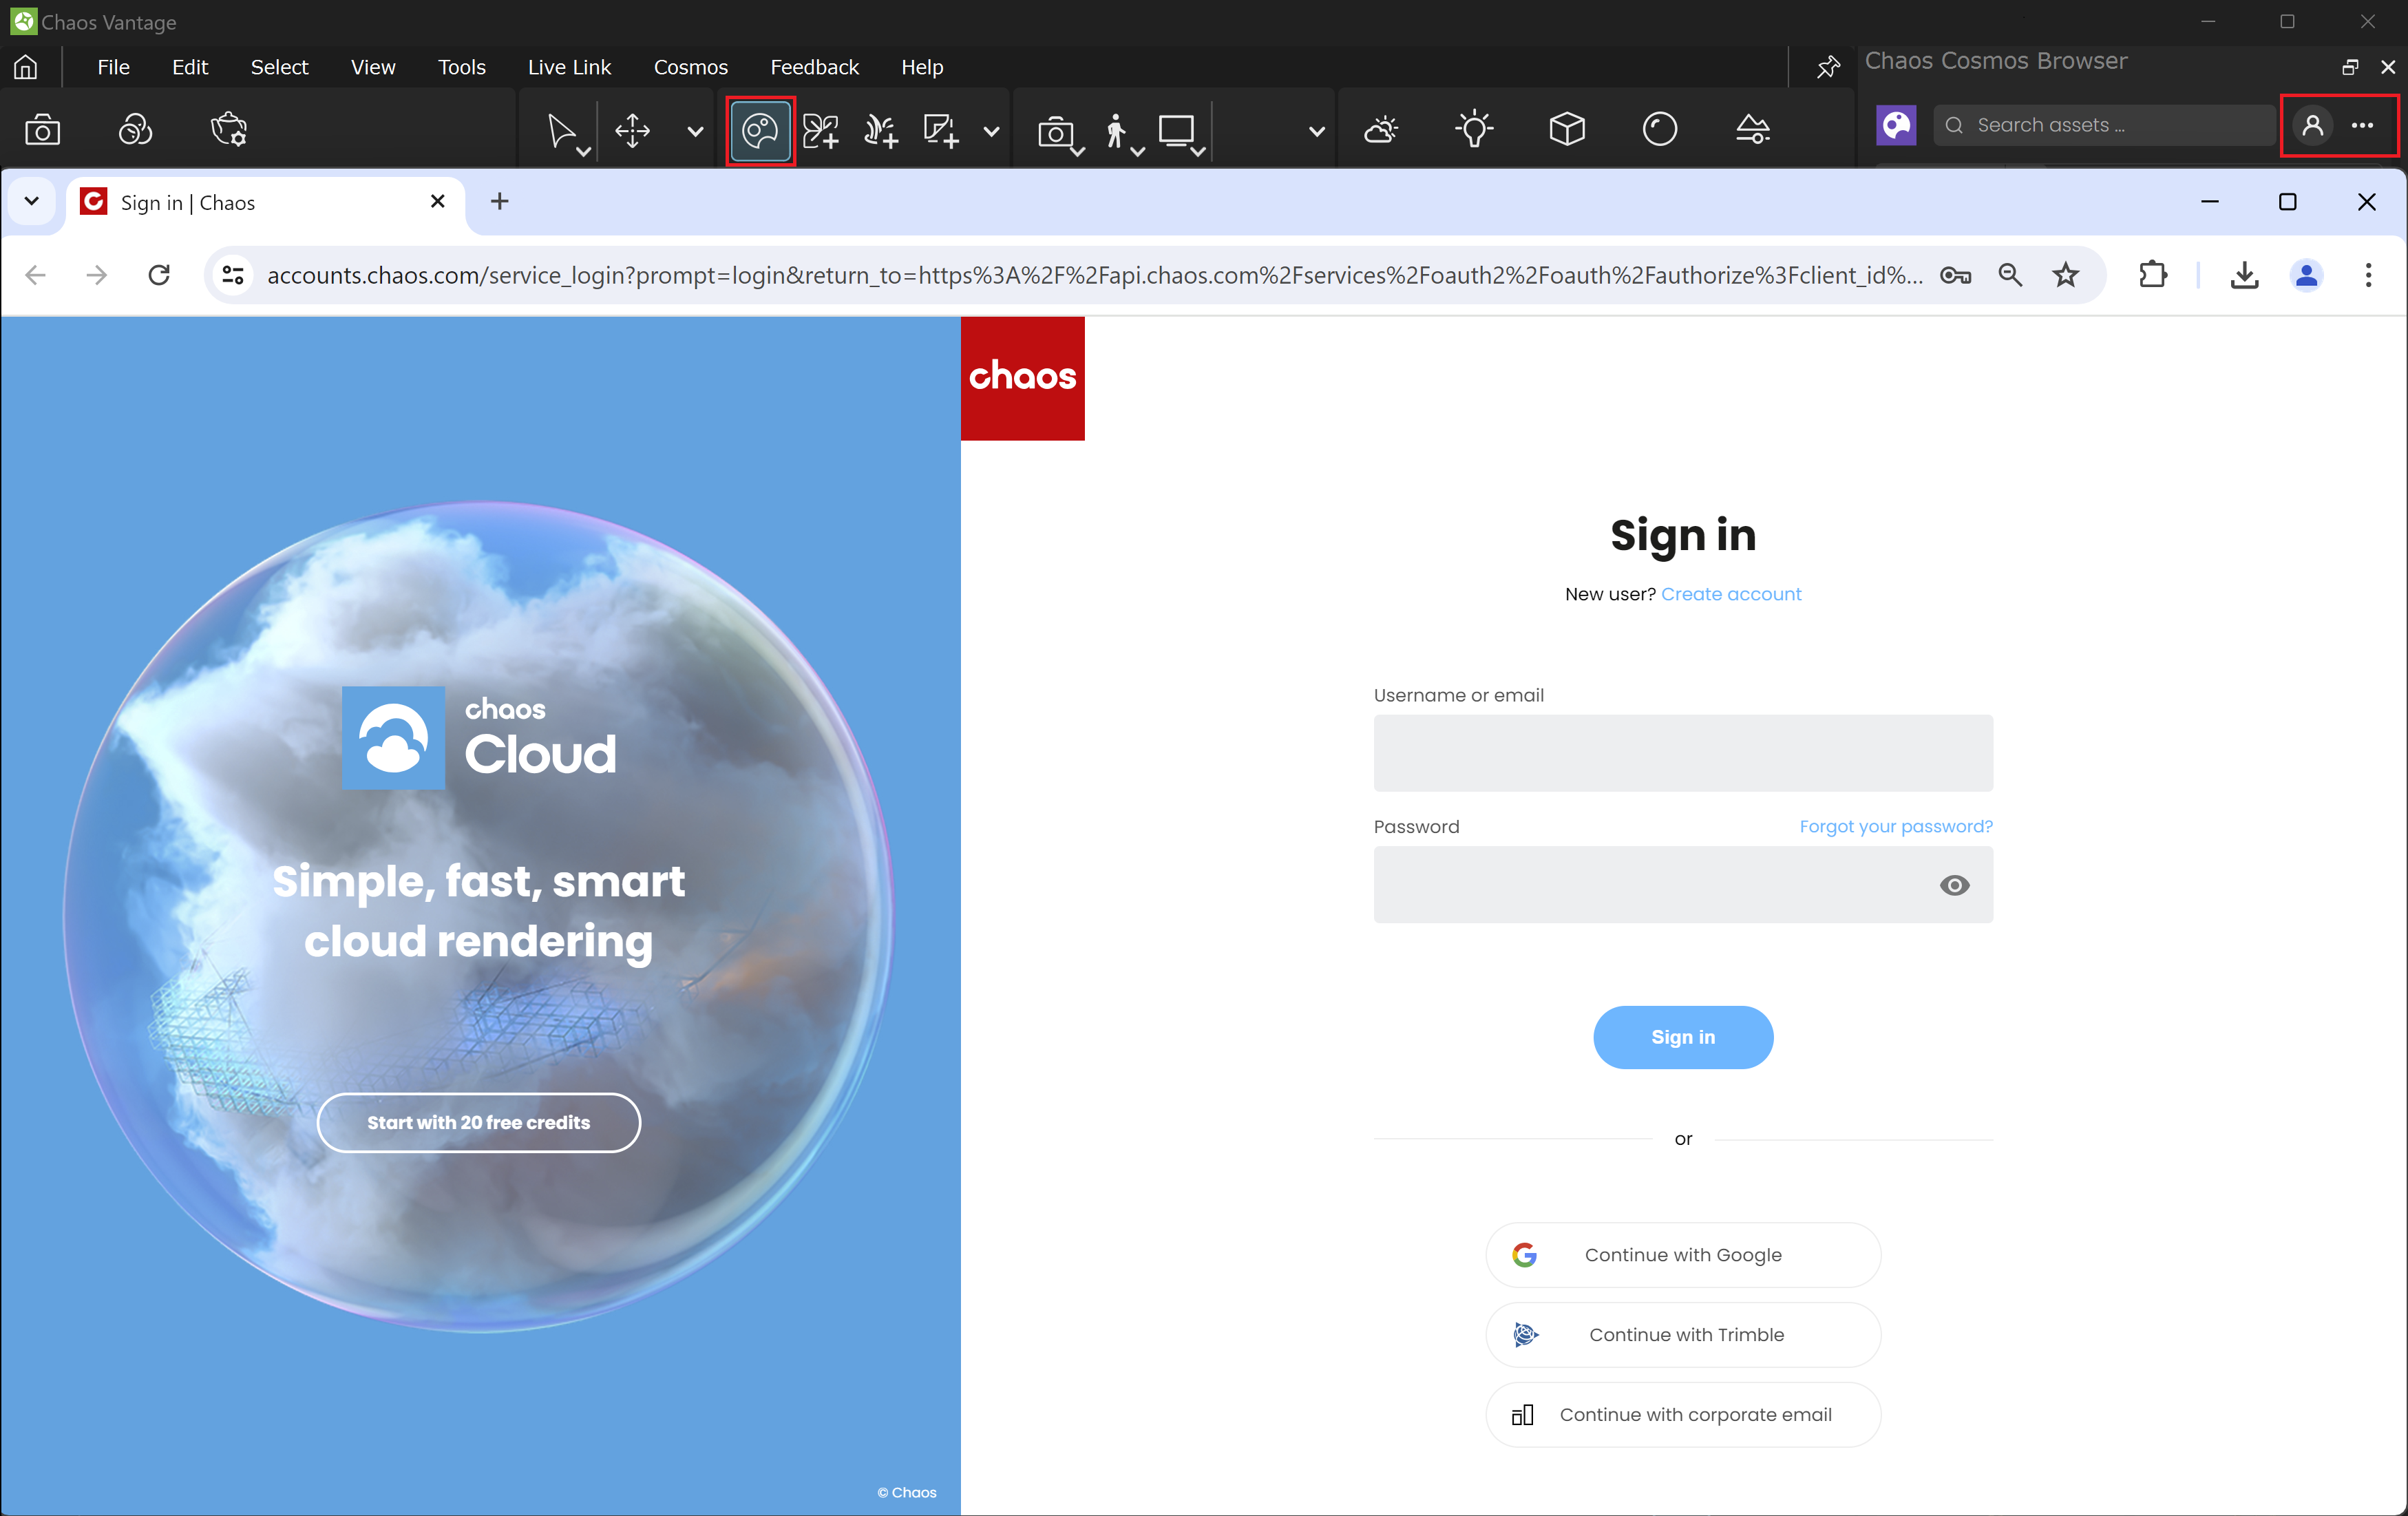
Task: Open the Edit menu
Action: click(x=190, y=67)
